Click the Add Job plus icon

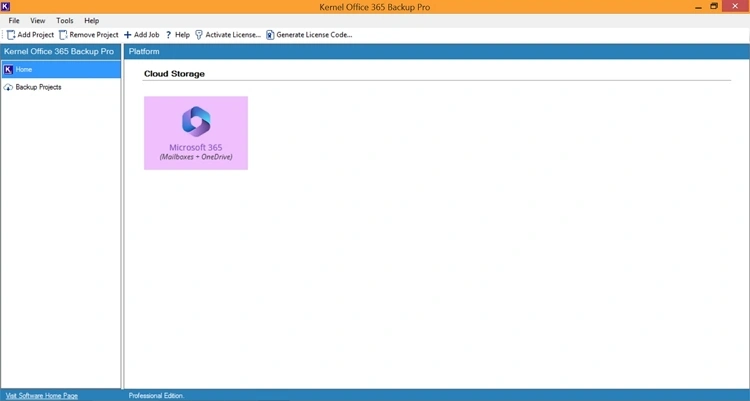point(128,35)
